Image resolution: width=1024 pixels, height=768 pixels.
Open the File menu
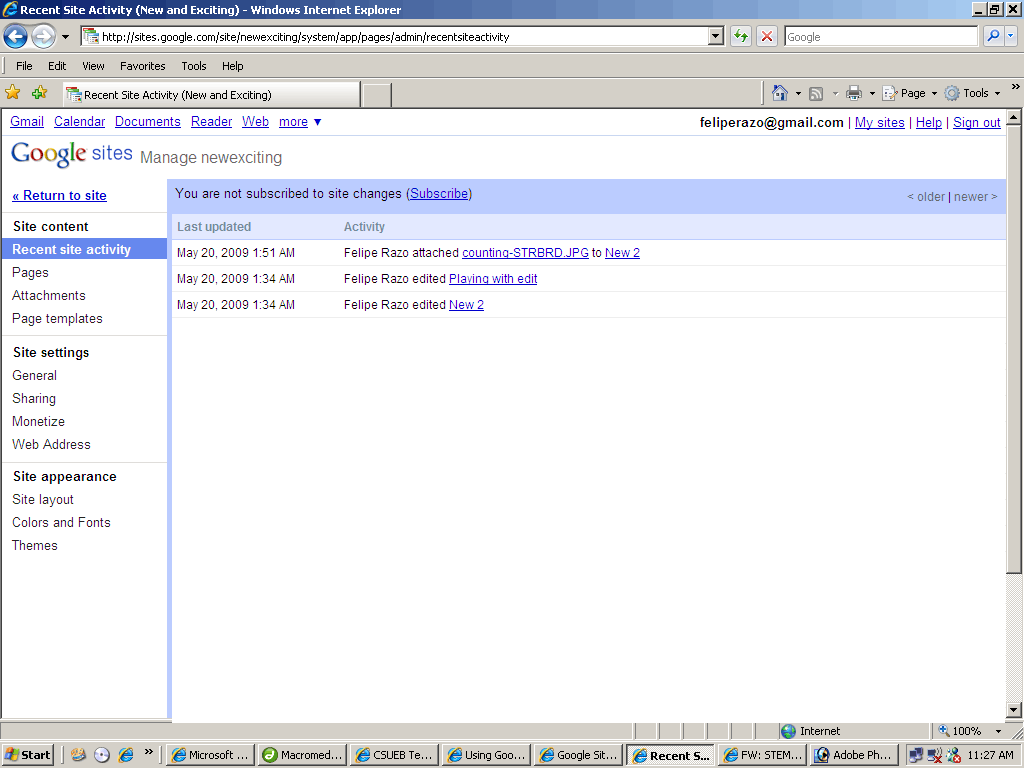(x=24, y=66)
